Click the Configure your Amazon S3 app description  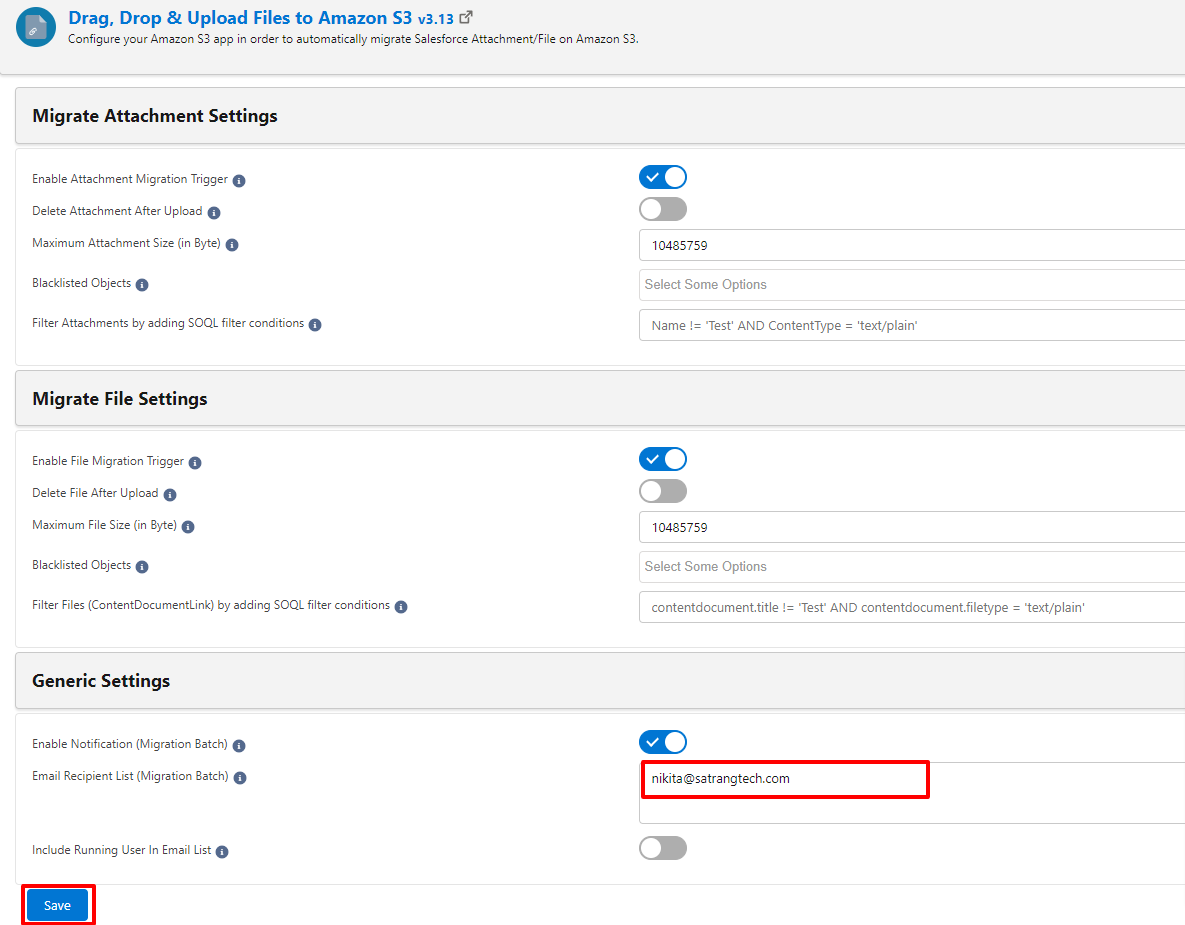(353, 39)
